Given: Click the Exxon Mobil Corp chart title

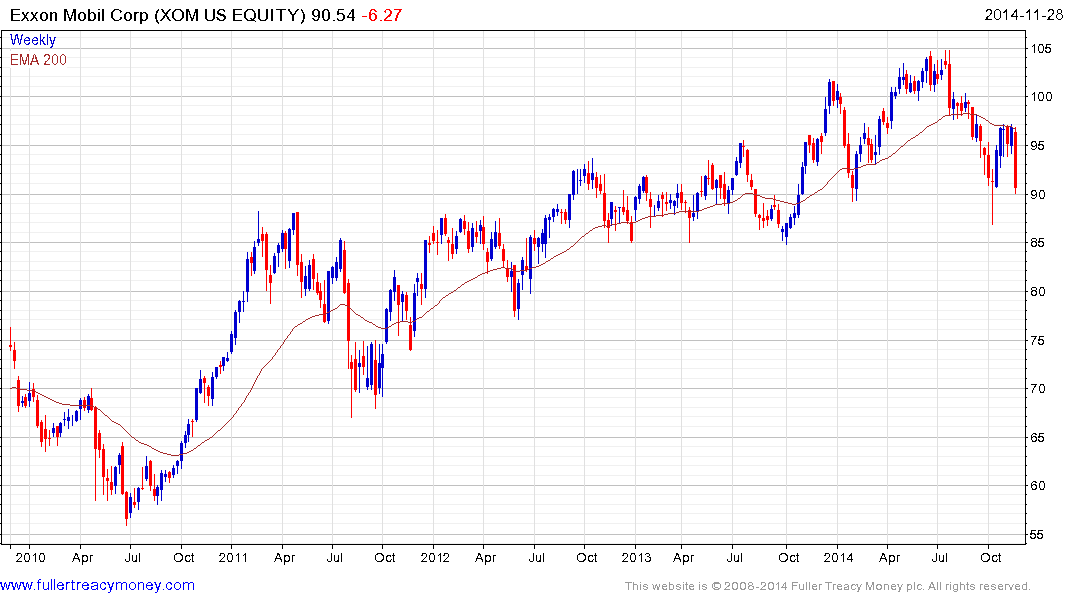Looking at the screenshot, I should 158,15.
